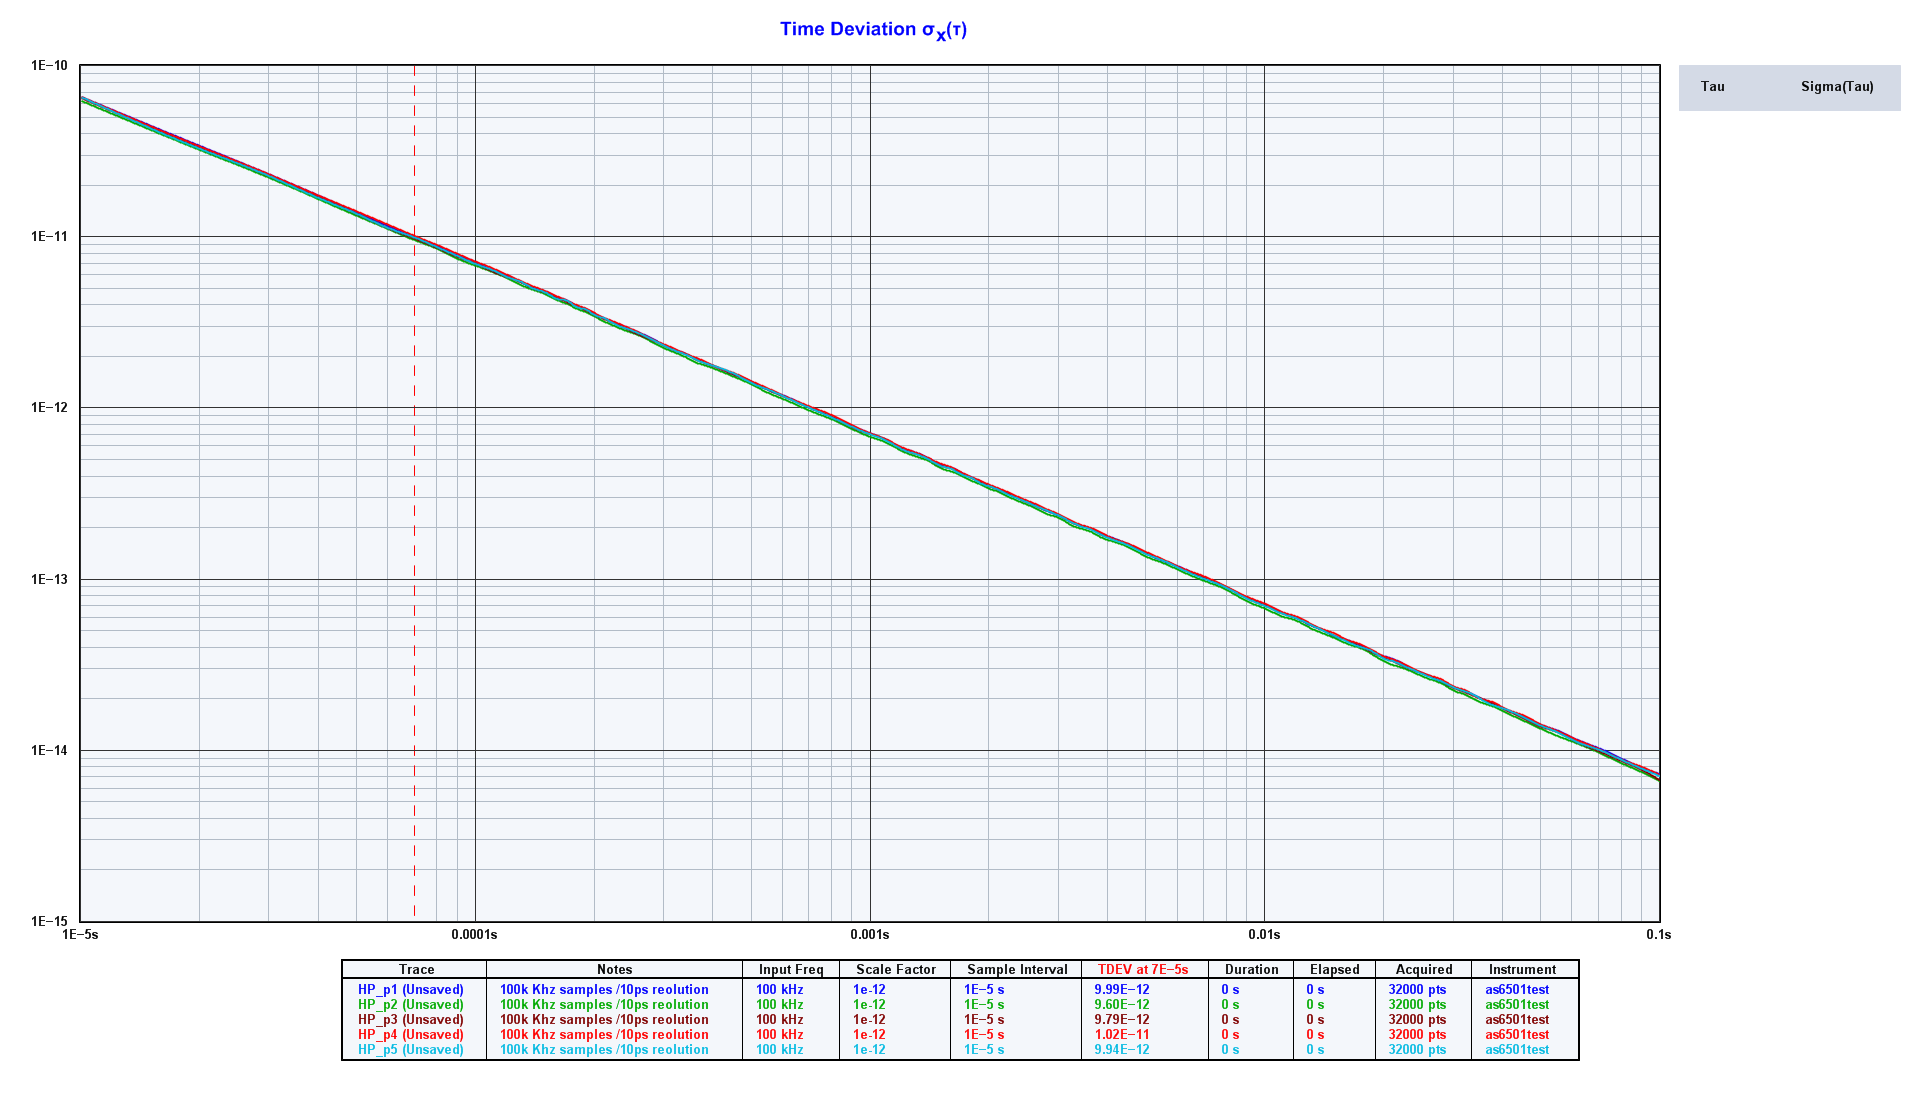Image resolution: width=1920 pixels, height=1094 pixels.
Task: Click the 9.99E-12 TDEV value for HP_p1
Action: (1121, 989)
